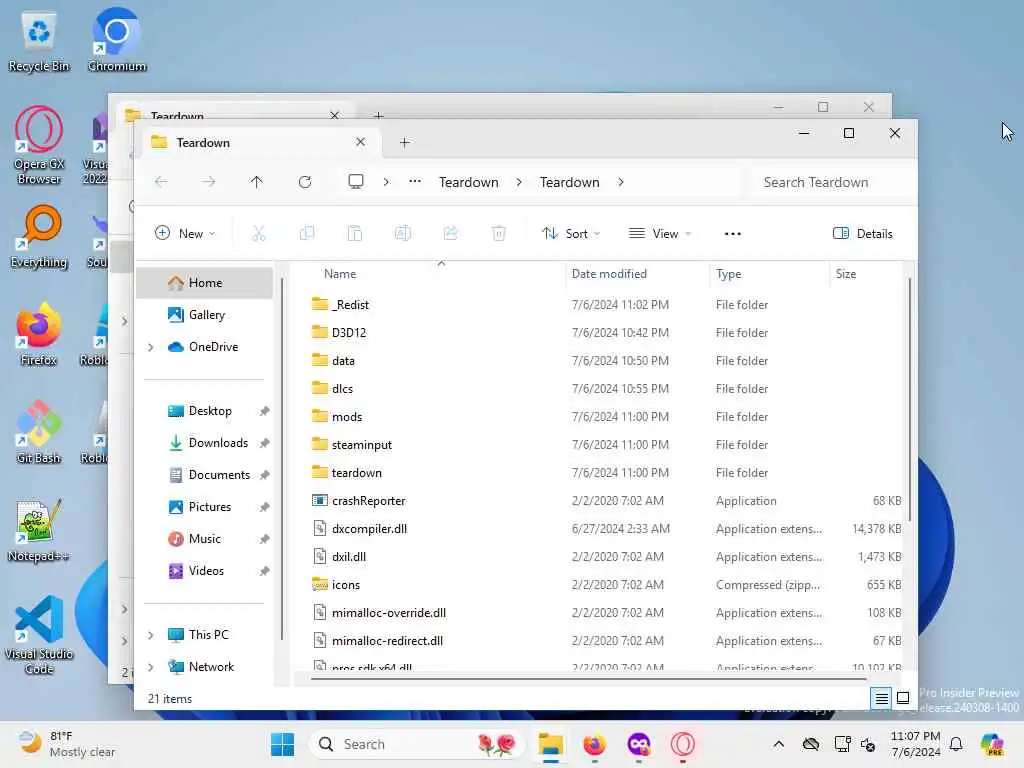The width and height of the screenshot is (1024, 768).
Task: Click the Delete trash icon
Action: [499, 233]
